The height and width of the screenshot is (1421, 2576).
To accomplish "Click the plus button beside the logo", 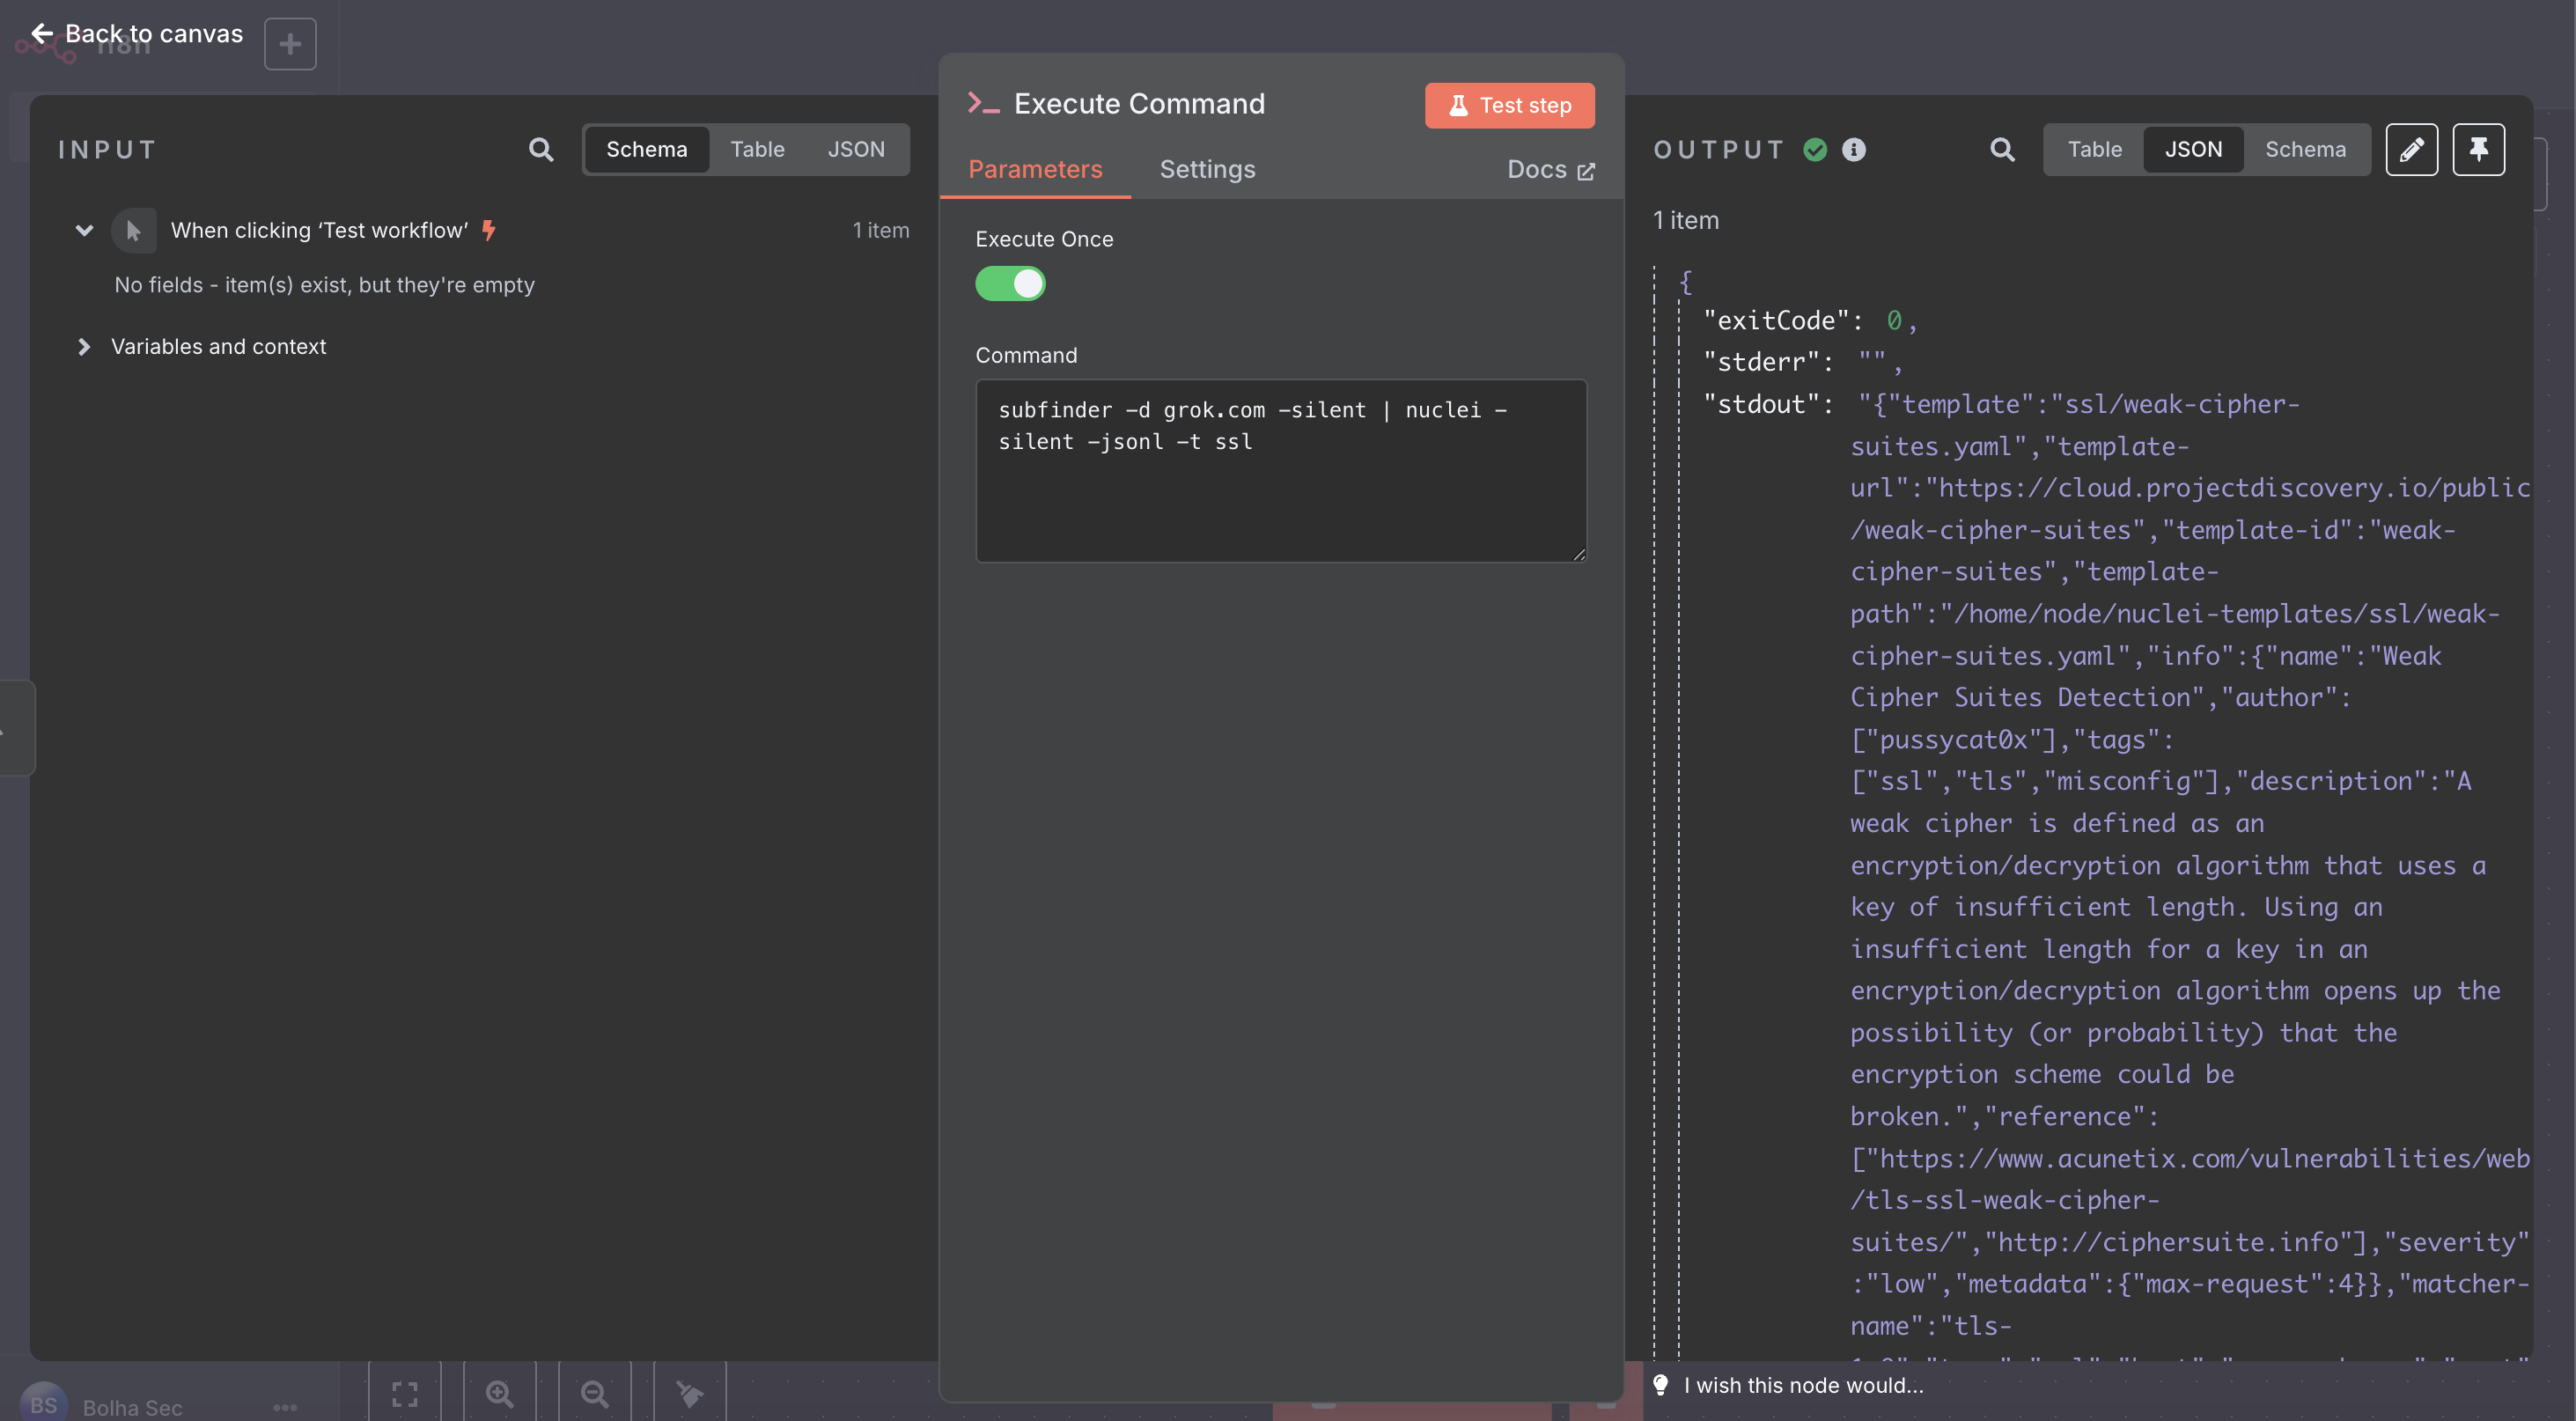I will point(290,44).
